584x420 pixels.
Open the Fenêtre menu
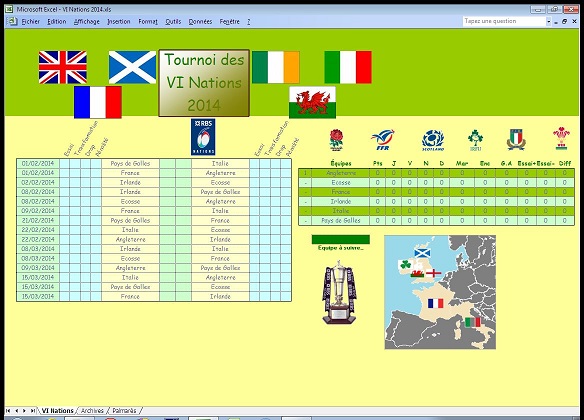click(x=230, y=22)
